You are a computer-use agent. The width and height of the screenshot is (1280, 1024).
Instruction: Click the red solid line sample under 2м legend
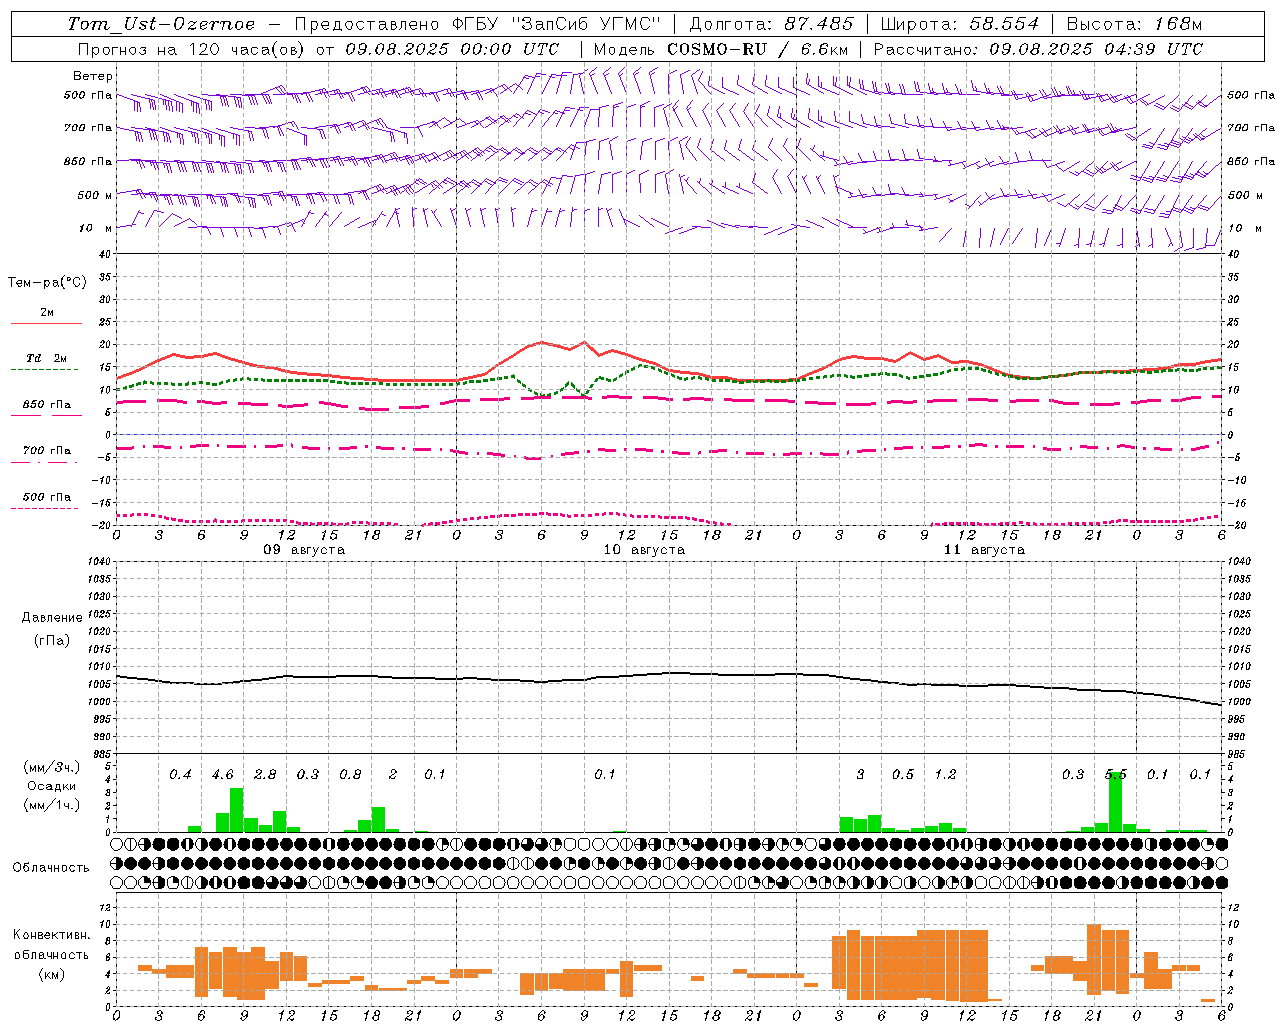coord(46,323)
